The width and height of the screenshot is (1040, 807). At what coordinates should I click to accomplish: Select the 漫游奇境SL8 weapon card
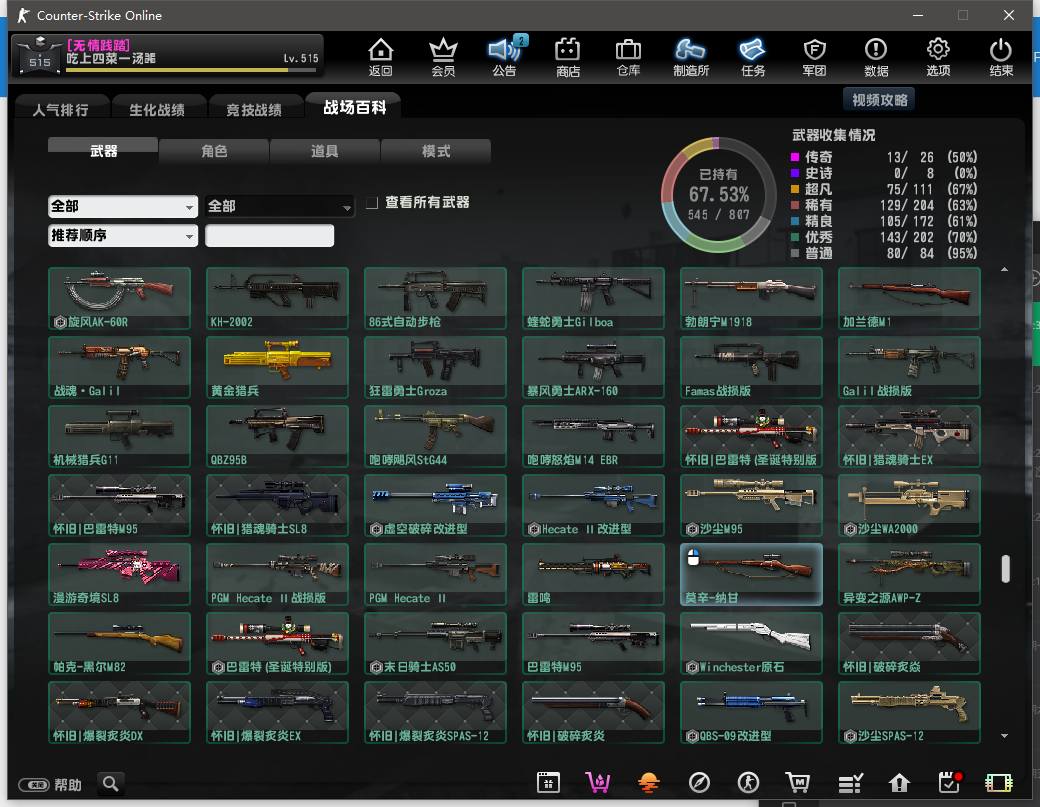(x=119, y=574)
